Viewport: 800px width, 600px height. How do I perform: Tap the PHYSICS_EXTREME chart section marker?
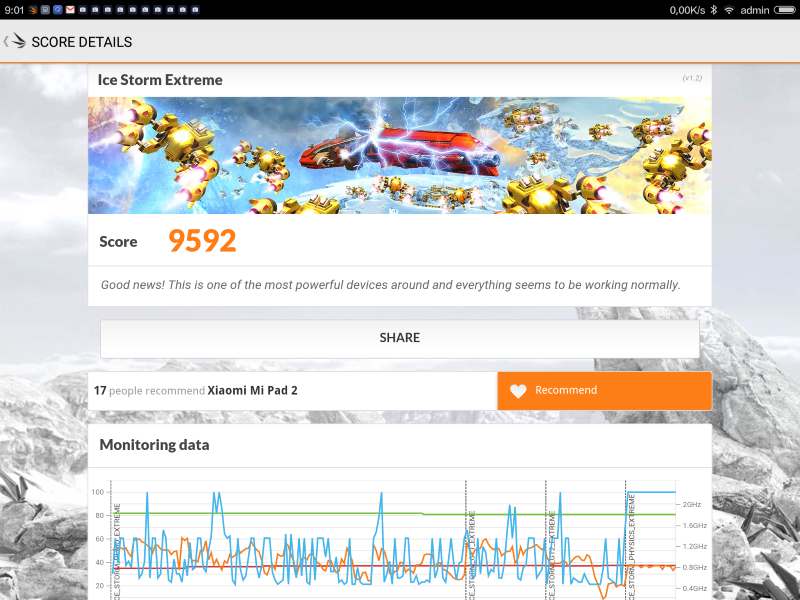(x=632, y=547)
